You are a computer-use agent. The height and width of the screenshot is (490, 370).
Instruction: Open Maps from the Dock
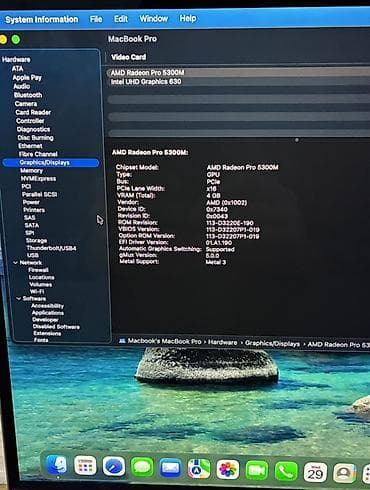tap(199, 469)
